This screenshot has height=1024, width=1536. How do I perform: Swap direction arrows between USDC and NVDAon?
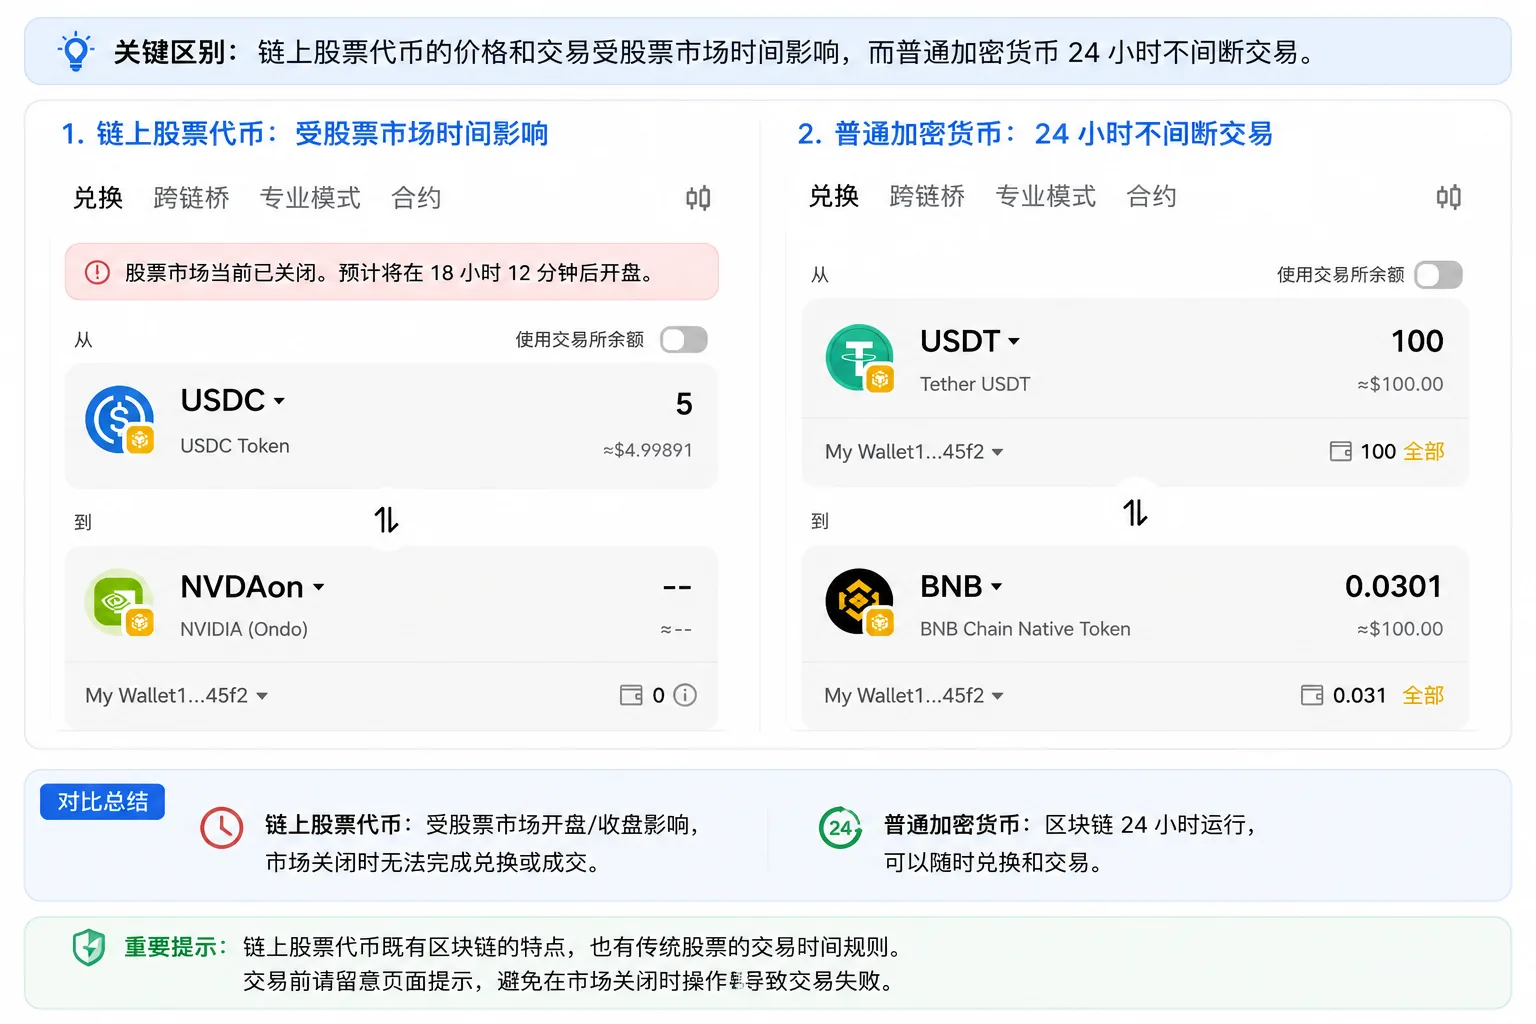click(x=386, y=520)
